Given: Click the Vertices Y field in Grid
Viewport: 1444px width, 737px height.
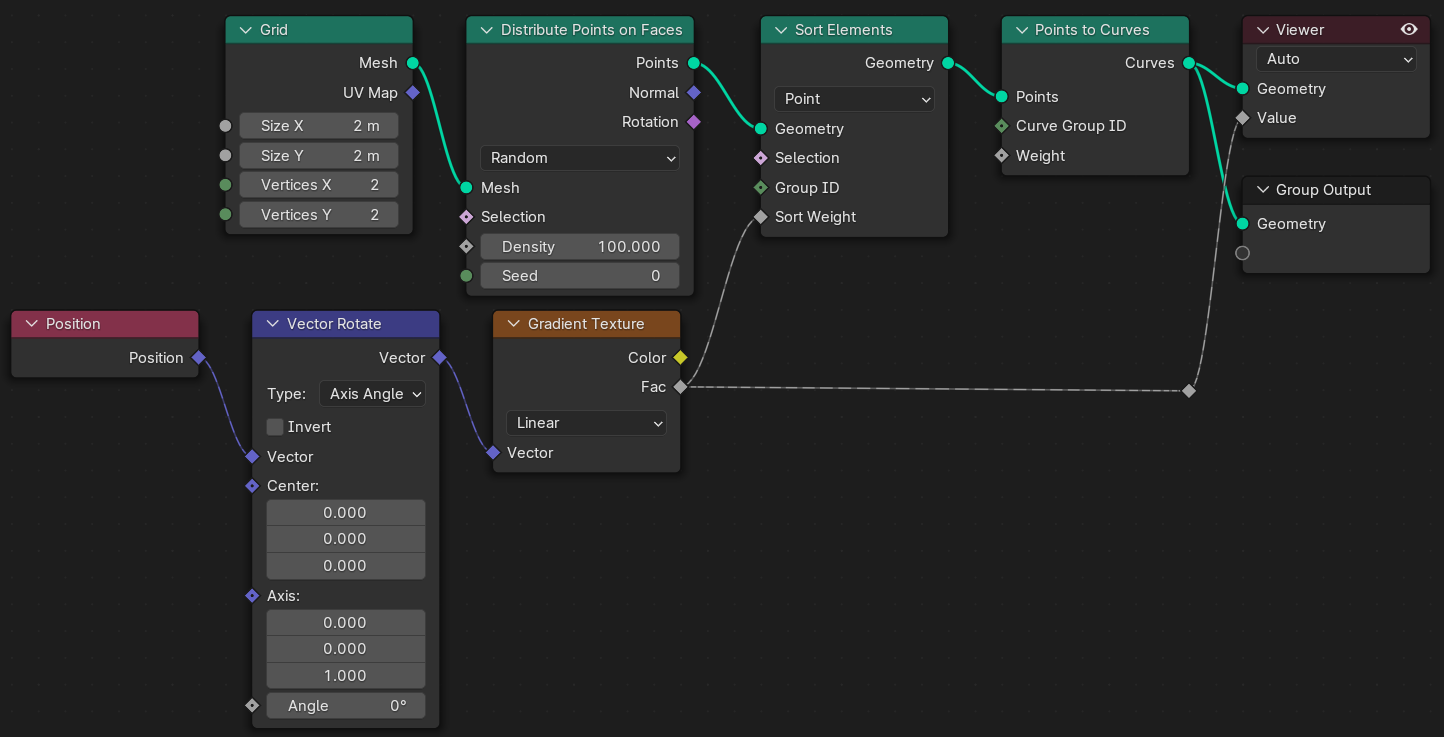Looking at the screenshot, I should [318, 215].
